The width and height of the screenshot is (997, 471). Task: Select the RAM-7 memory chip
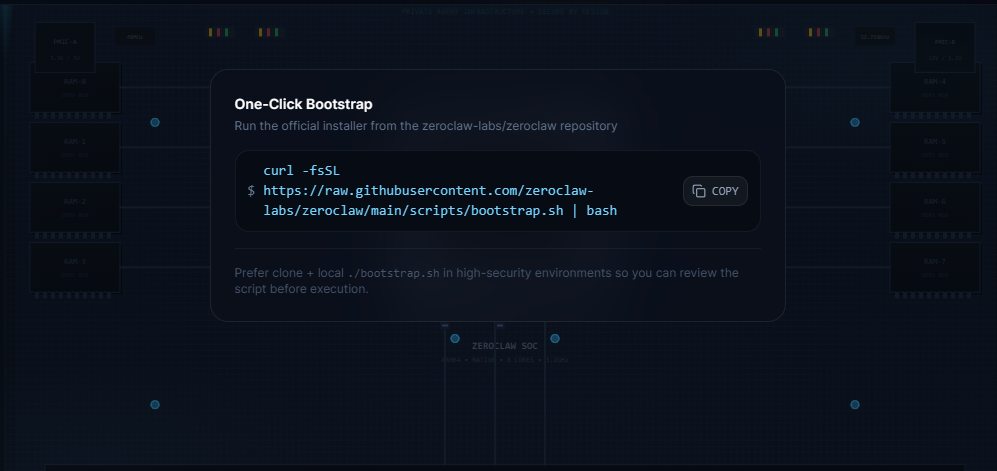coord(935,267)
